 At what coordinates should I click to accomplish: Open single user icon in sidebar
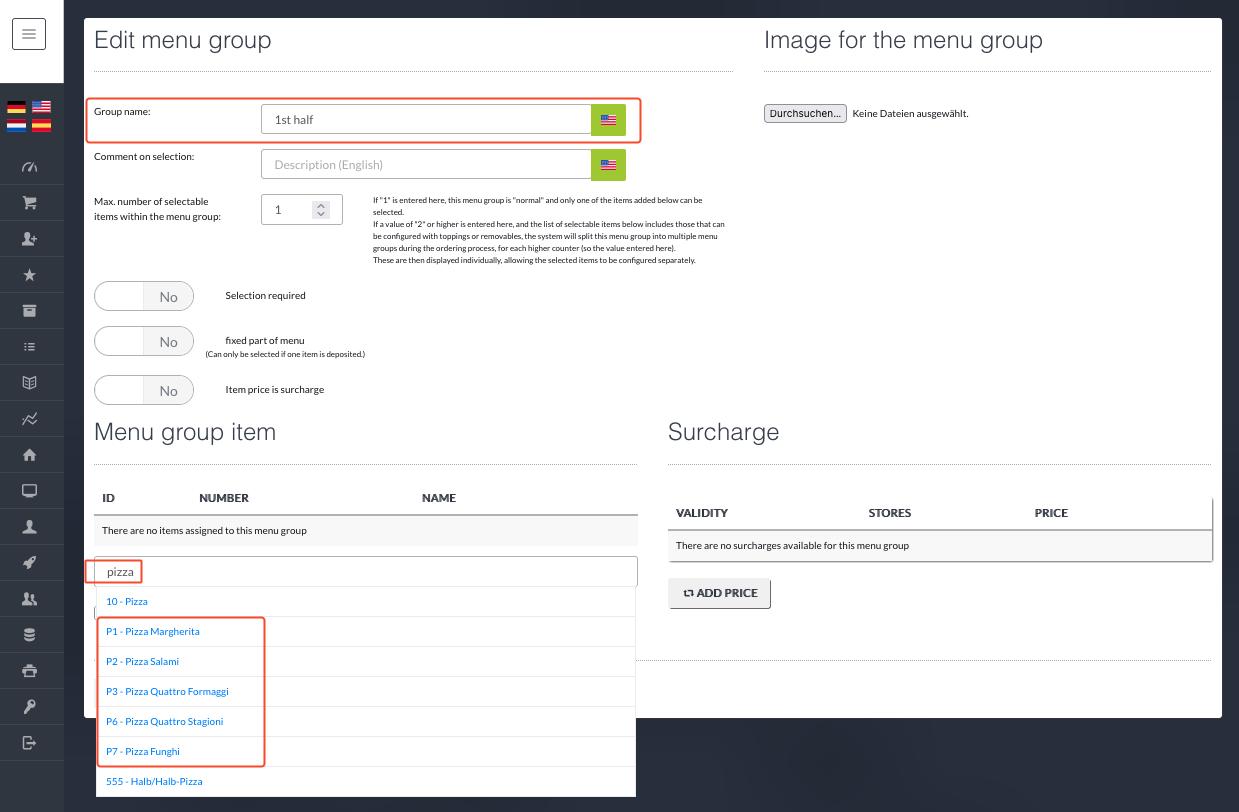coord(29,526)
